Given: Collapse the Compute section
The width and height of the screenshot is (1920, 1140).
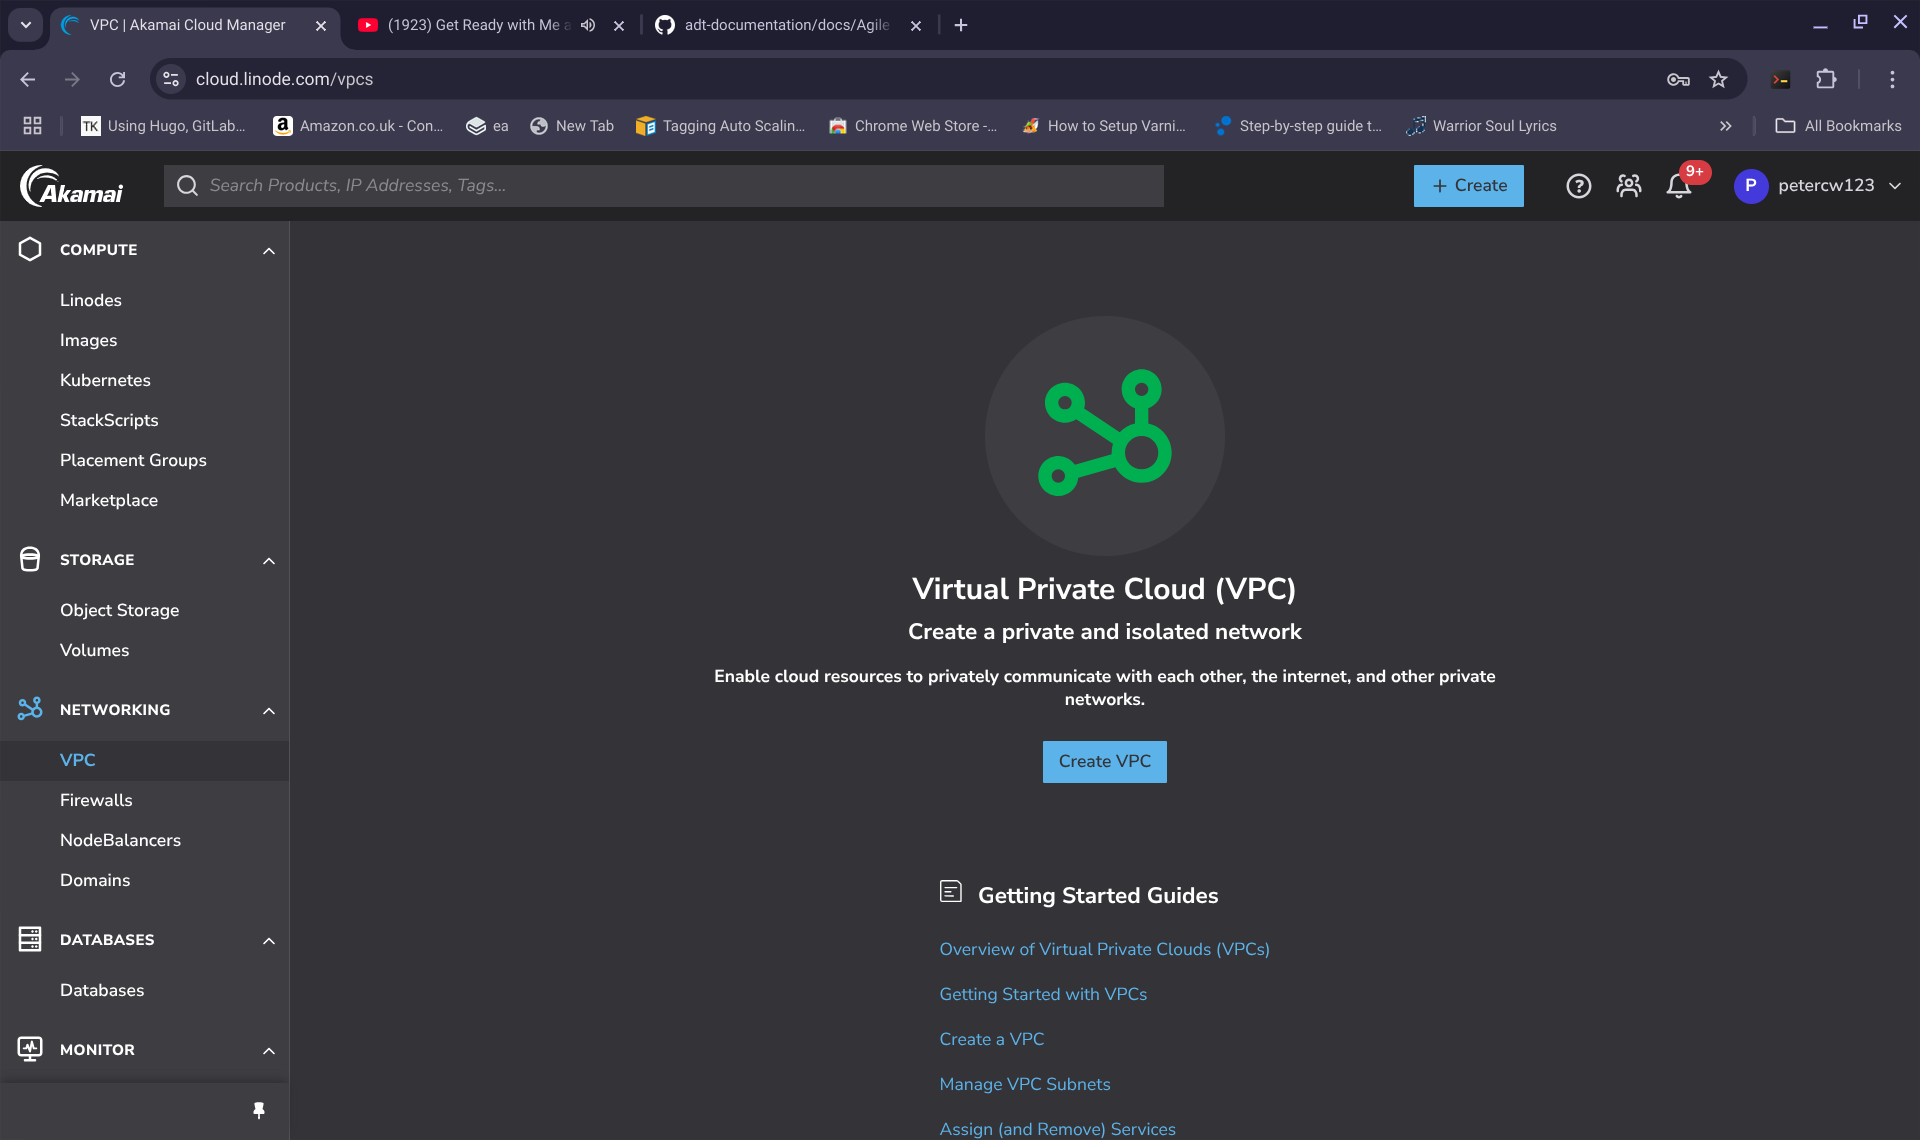Looking at the screenshot, I should pos(268,250).
